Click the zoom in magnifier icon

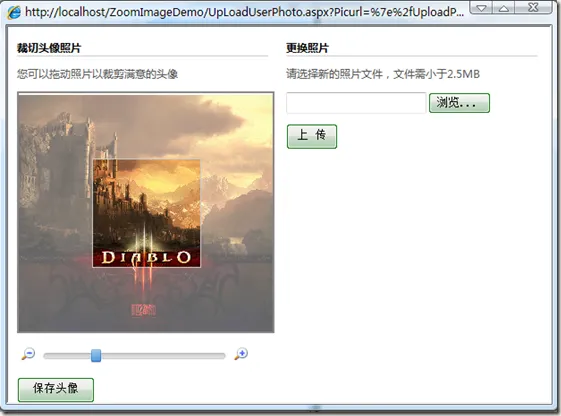pyautogui.click(x=241, y=354)
